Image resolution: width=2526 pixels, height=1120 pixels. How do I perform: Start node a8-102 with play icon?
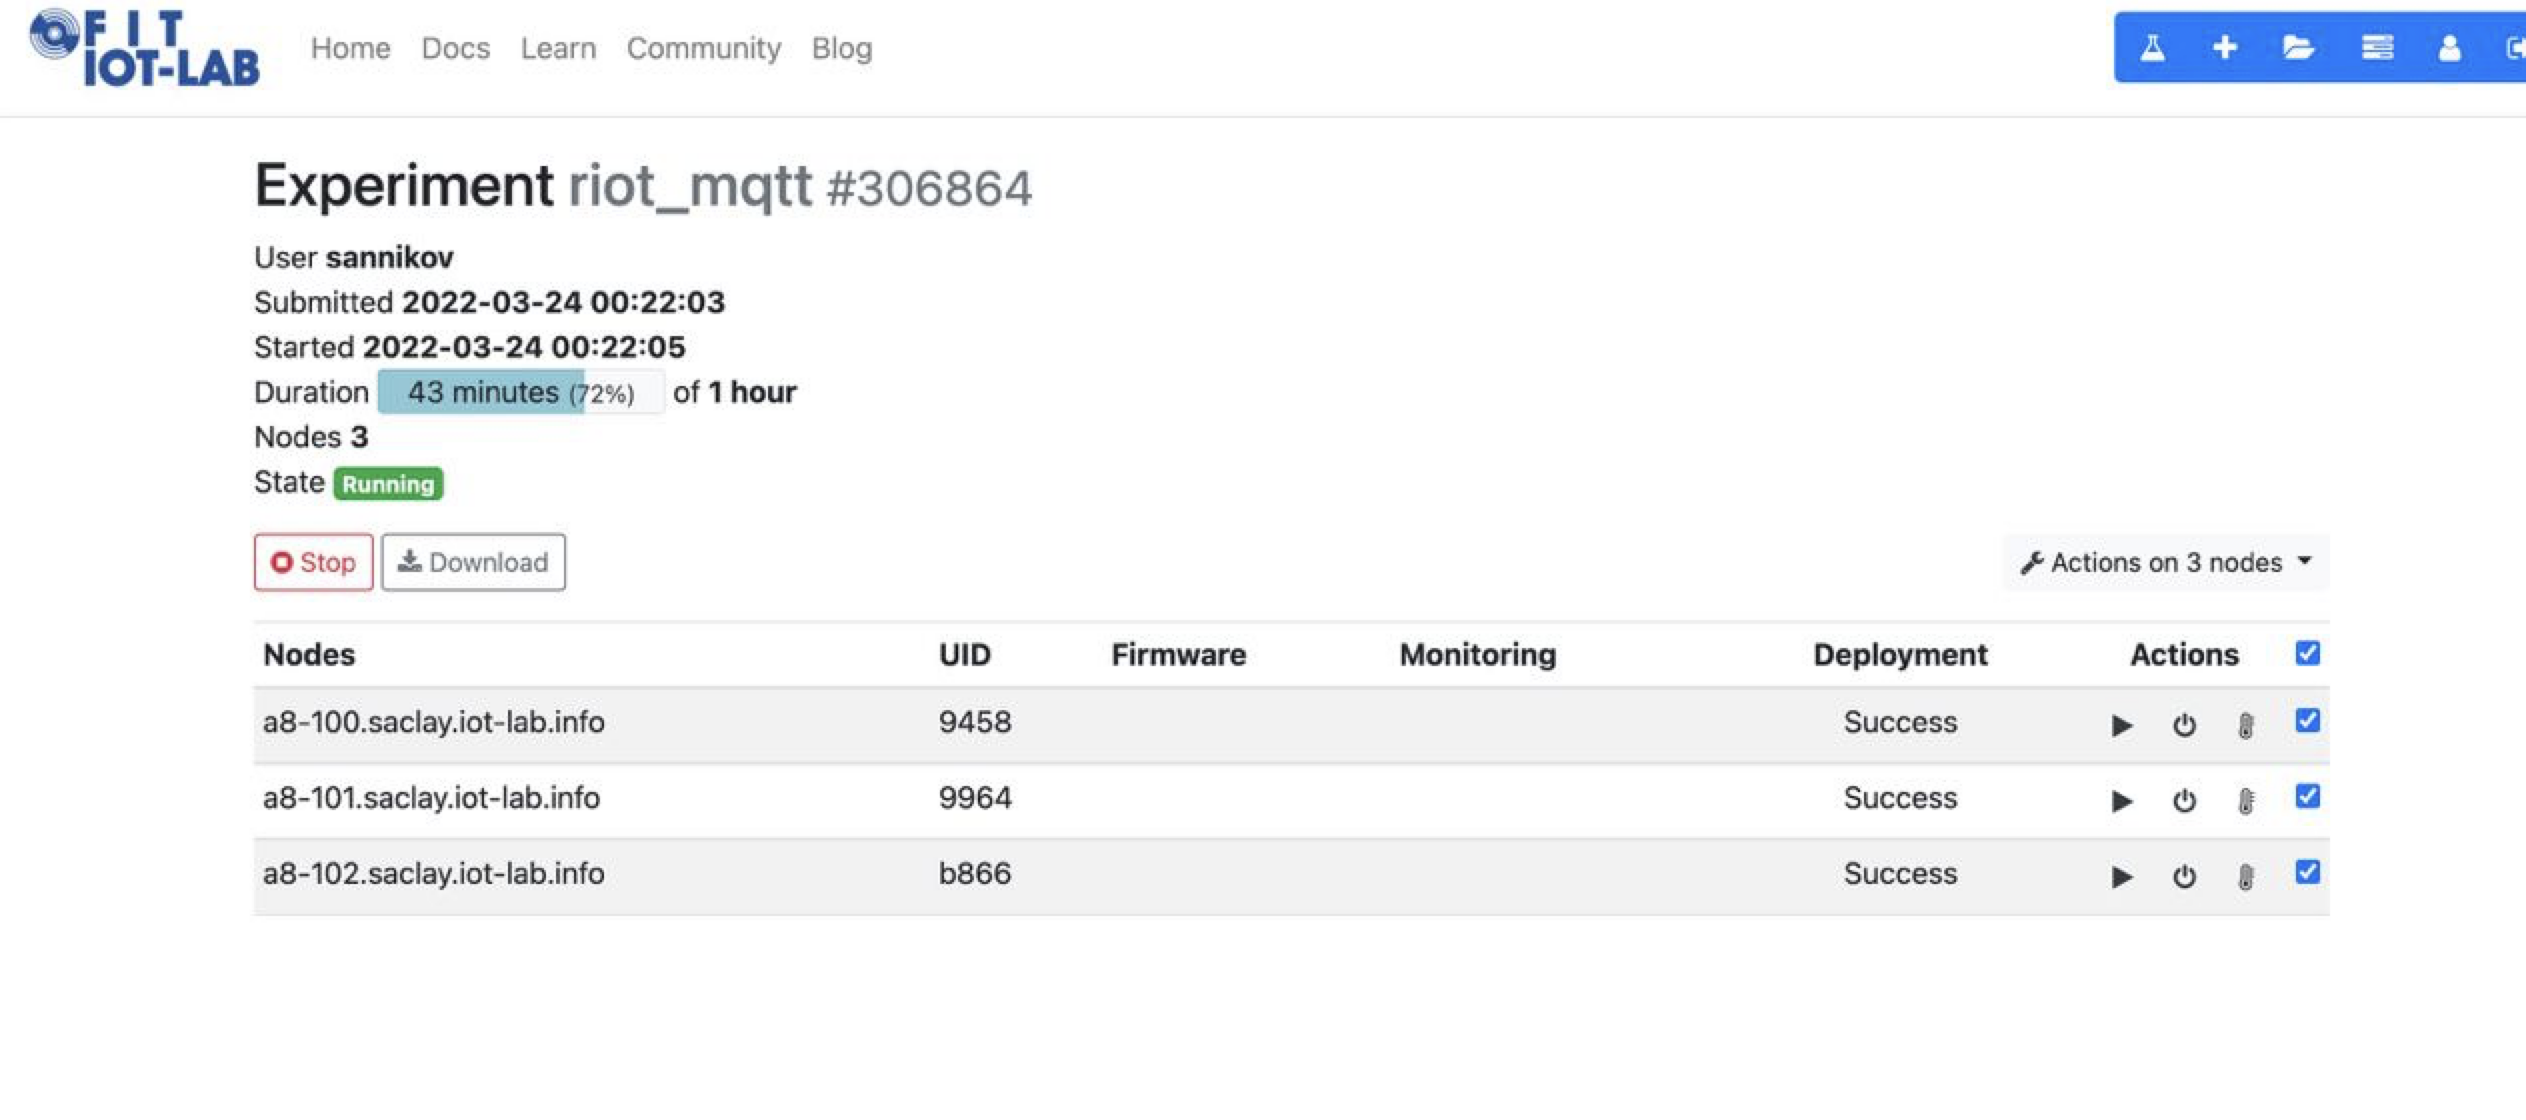pyautogui.click(x=2121, y=876)
